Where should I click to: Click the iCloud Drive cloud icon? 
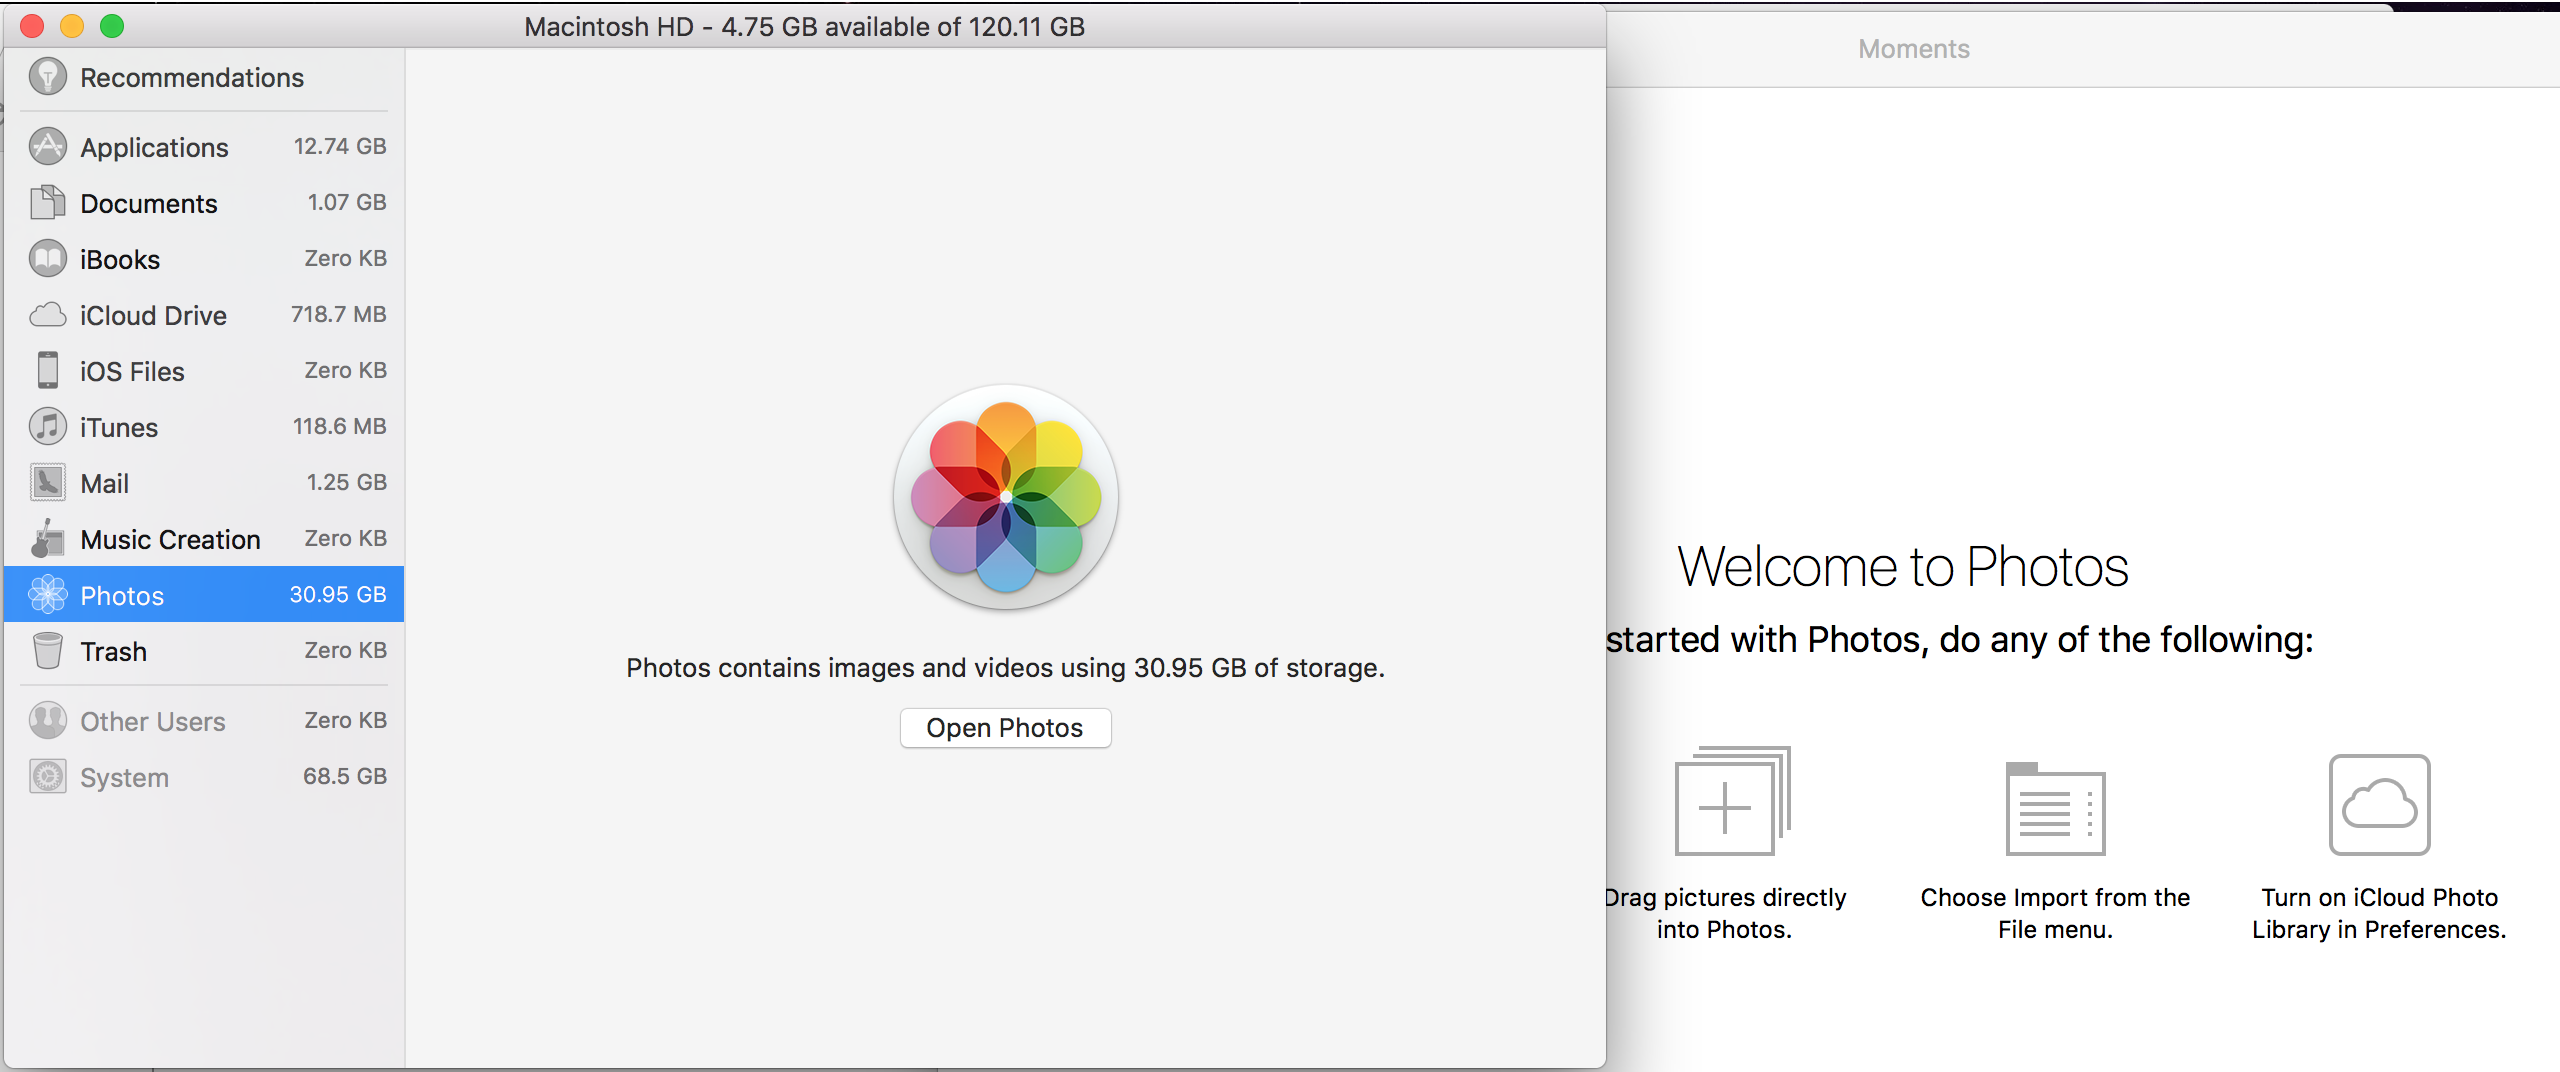click(48, 315)
